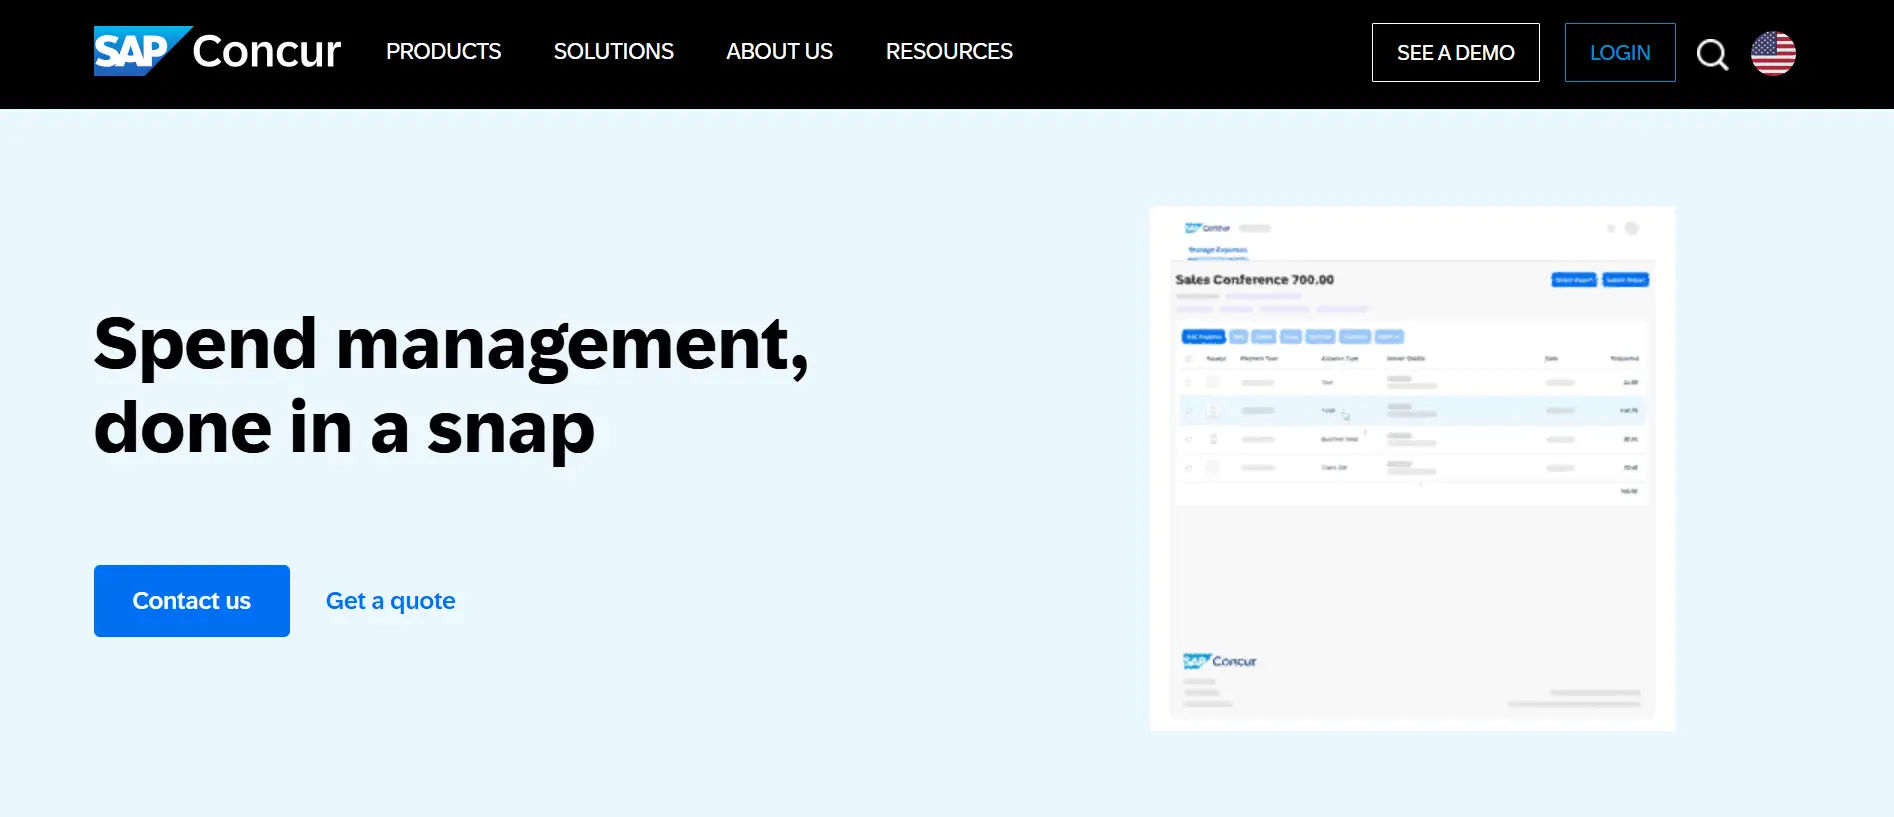1894x817 pixels.
Task: Open the SOLUTIONS menu
Action: click(613, 52)
